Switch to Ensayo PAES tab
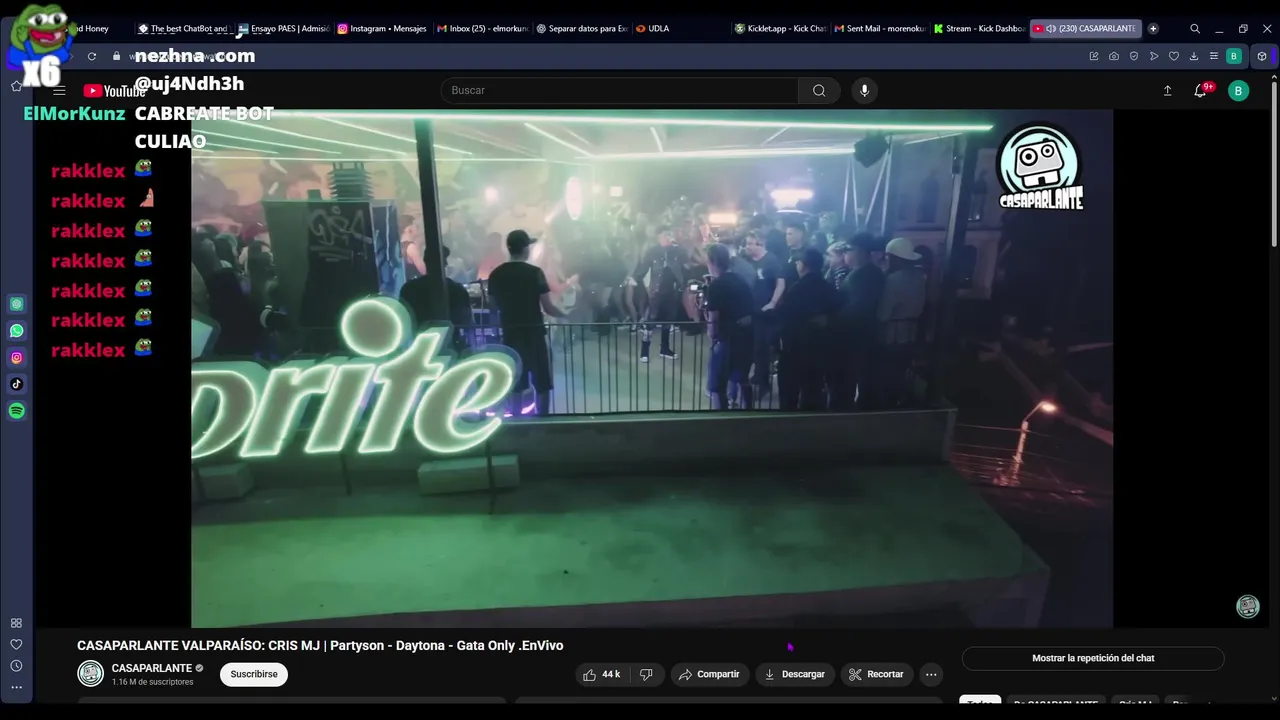The width and height of the screenshot is (1280, 720). pyautogui.click(x=283, y=29)
